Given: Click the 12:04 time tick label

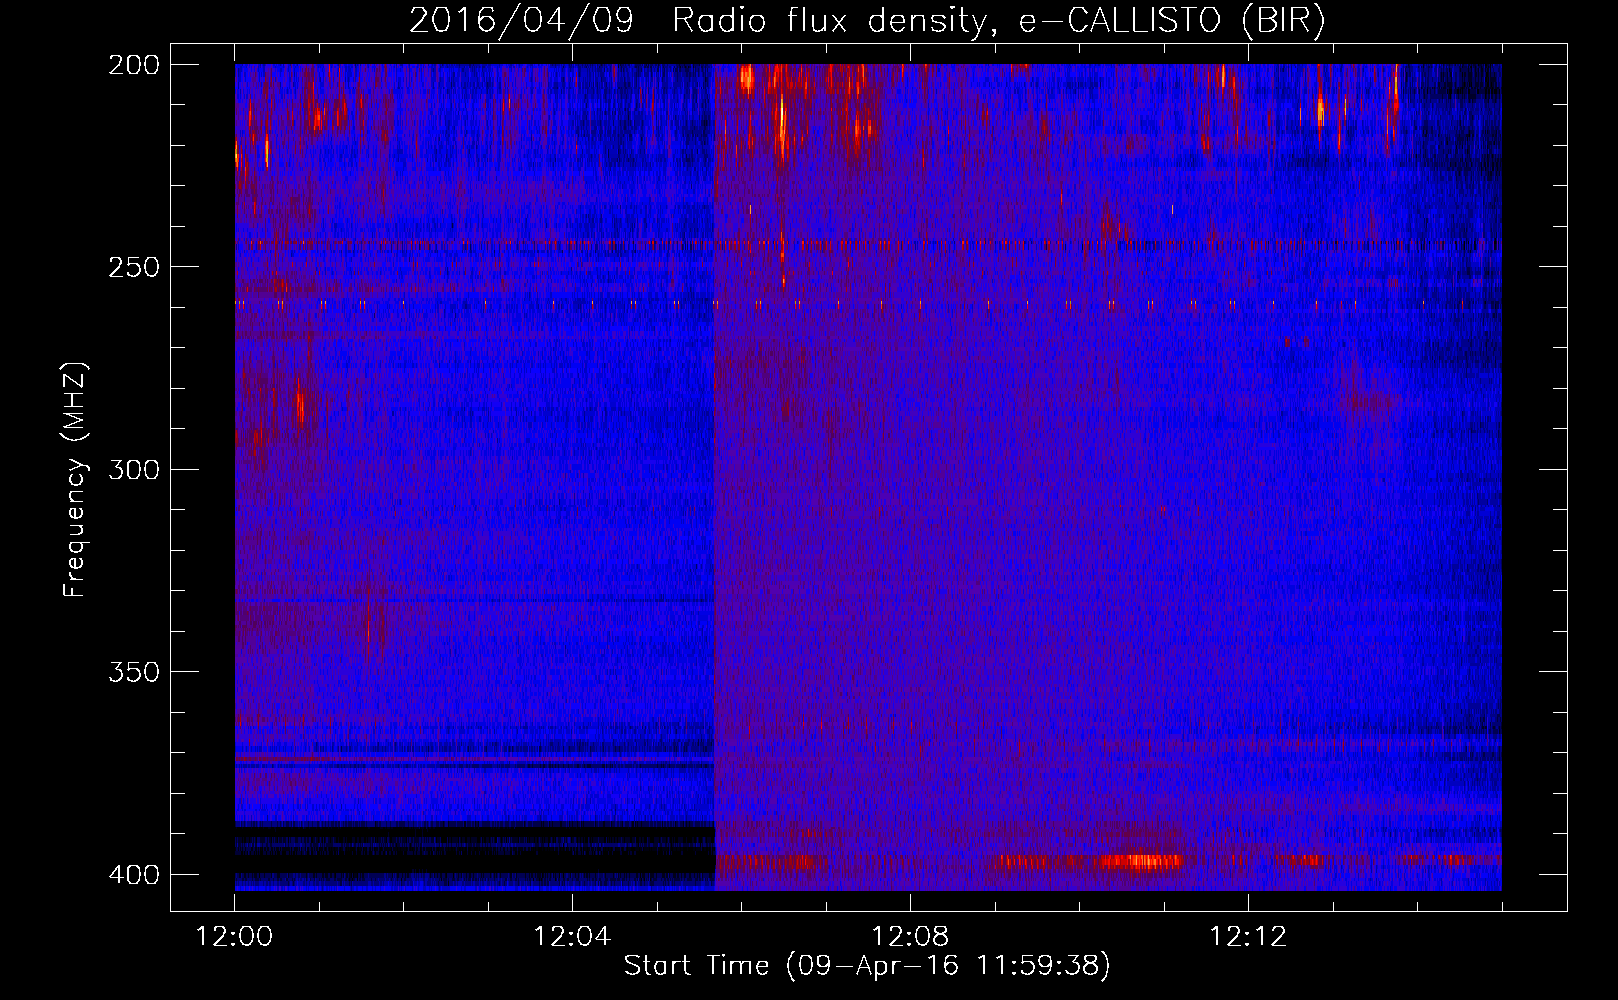Looking at the screenshot, I should (x=572, y=937).
